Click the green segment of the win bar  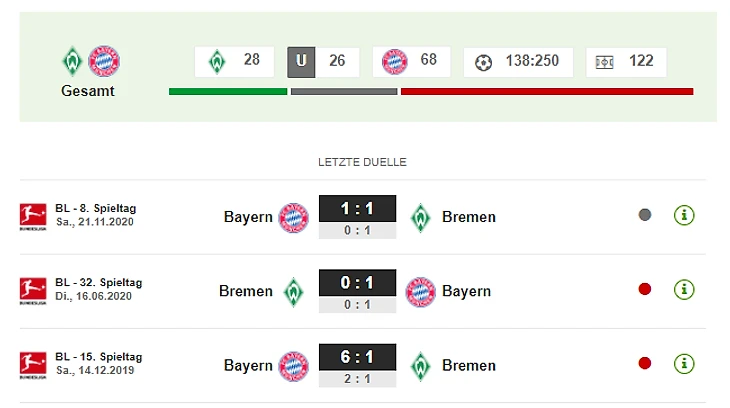(x=228, y=92)
